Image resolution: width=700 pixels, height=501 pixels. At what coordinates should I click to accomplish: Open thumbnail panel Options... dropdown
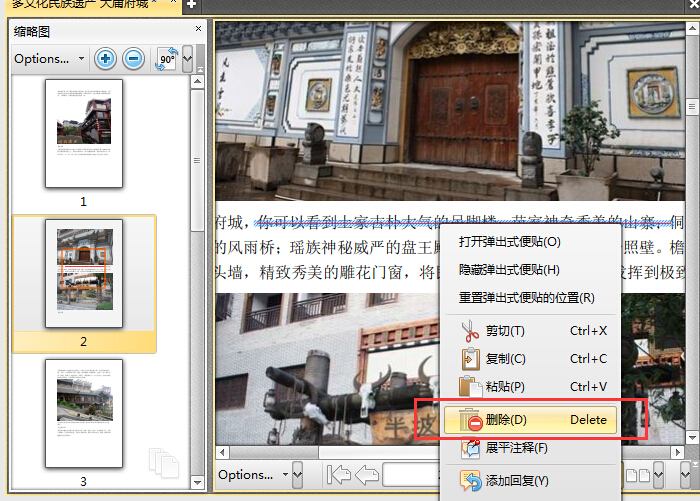(x=49, y=58)
